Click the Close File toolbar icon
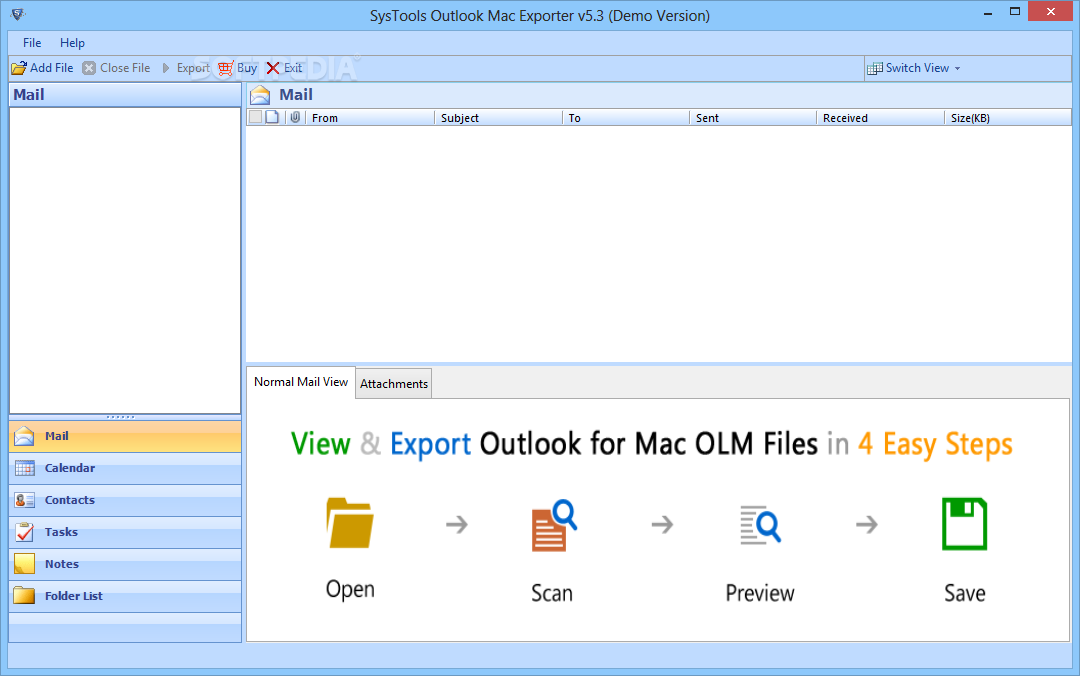 89,68
